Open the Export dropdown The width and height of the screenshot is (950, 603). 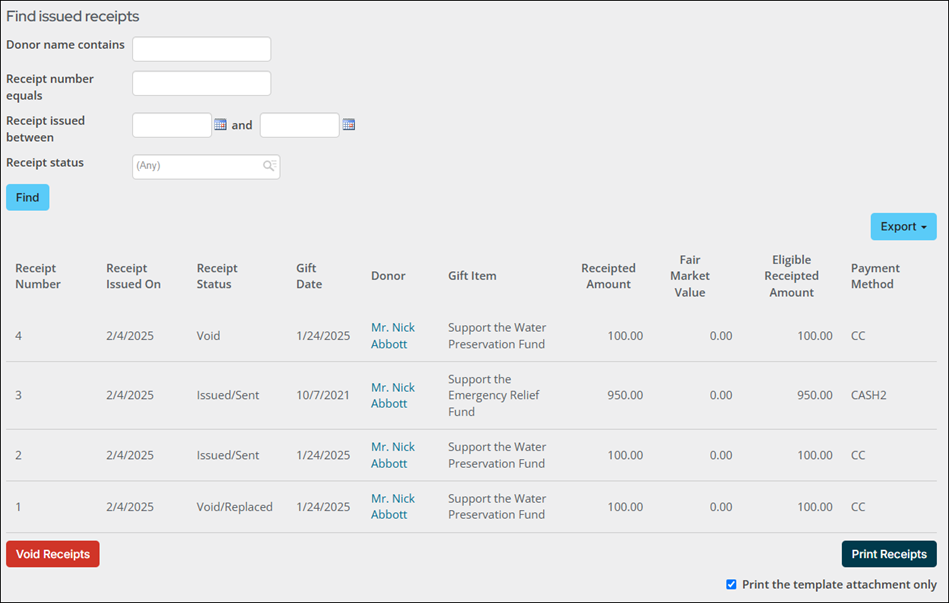pyautogui.click(x=903, y=227)
